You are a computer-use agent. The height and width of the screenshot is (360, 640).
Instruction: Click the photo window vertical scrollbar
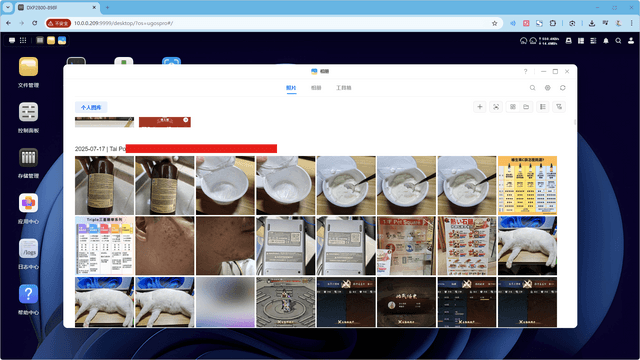[575, 122]
